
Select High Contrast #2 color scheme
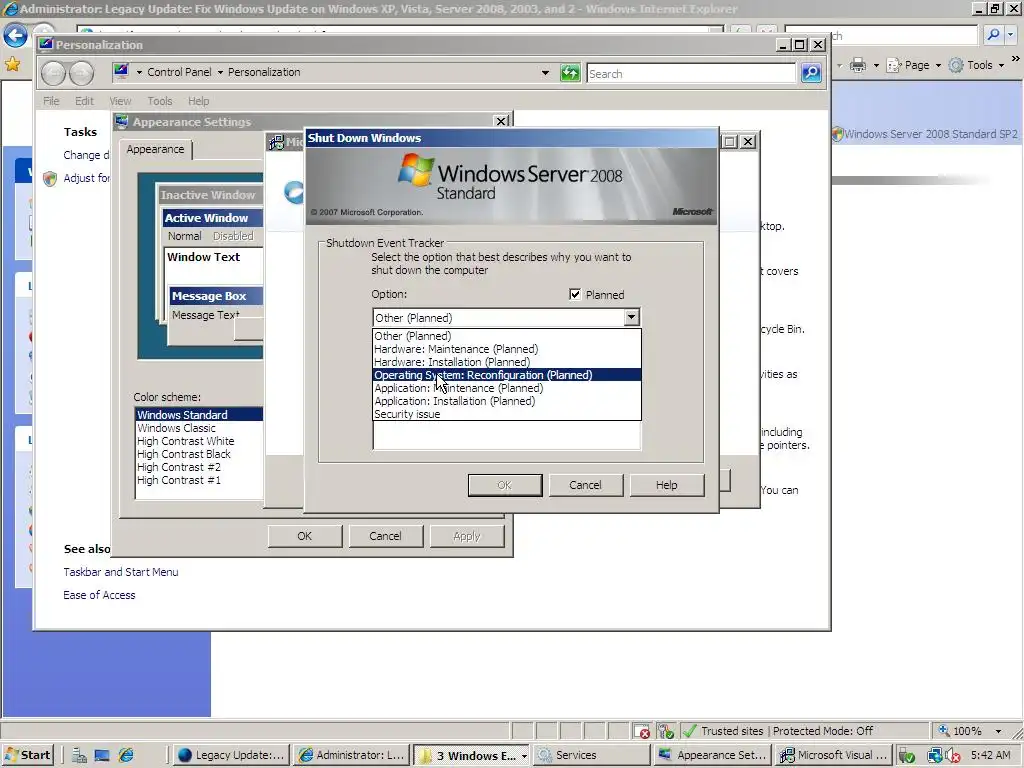click(199, 467)
